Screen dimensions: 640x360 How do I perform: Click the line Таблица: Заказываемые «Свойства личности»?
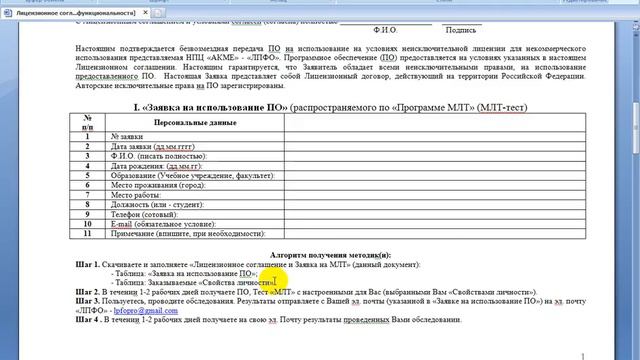[194, 282]
